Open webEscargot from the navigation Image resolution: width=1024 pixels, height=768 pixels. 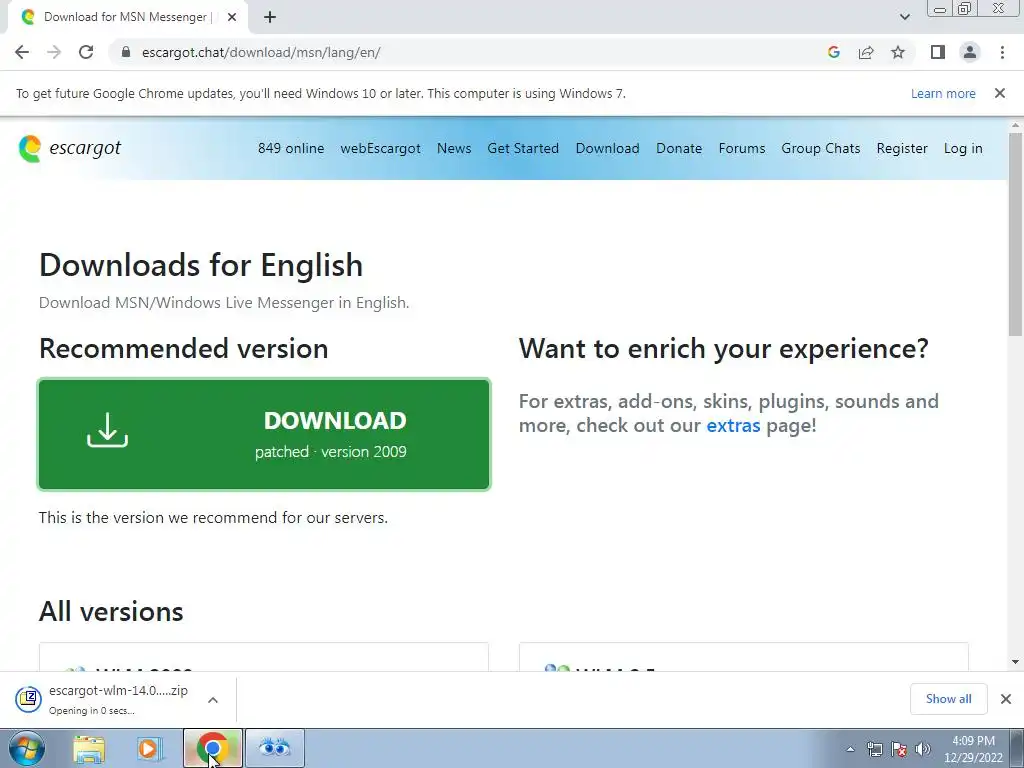point(380,148)
